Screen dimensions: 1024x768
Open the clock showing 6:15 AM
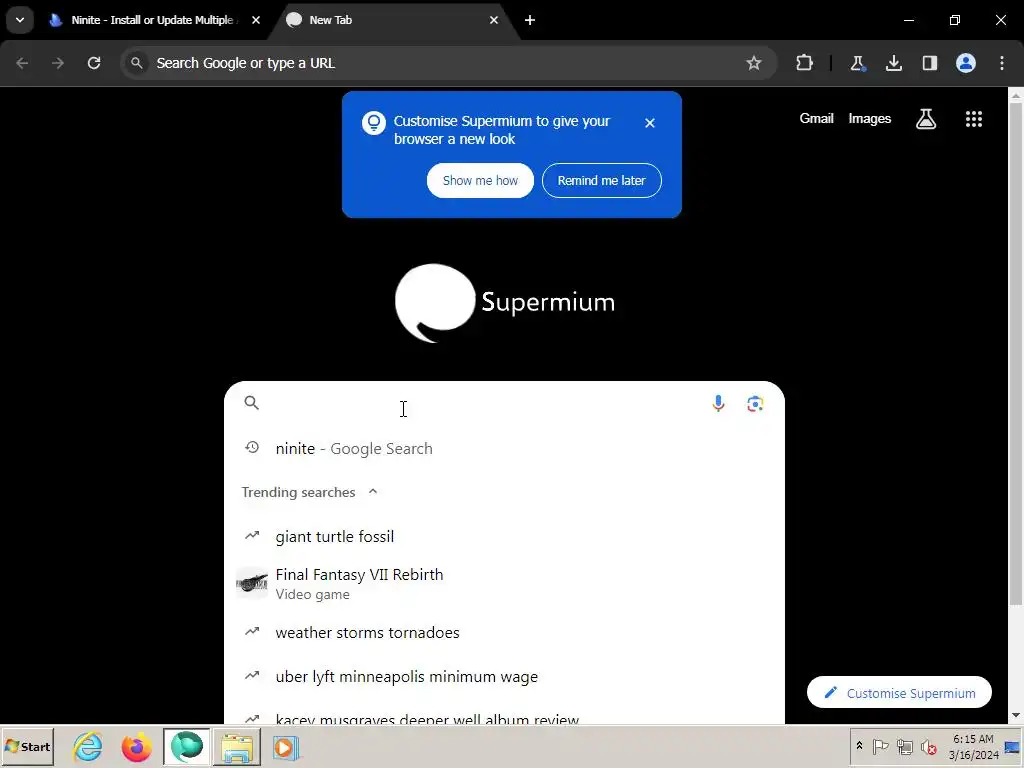pyautogui.click(x=973, y=746)
